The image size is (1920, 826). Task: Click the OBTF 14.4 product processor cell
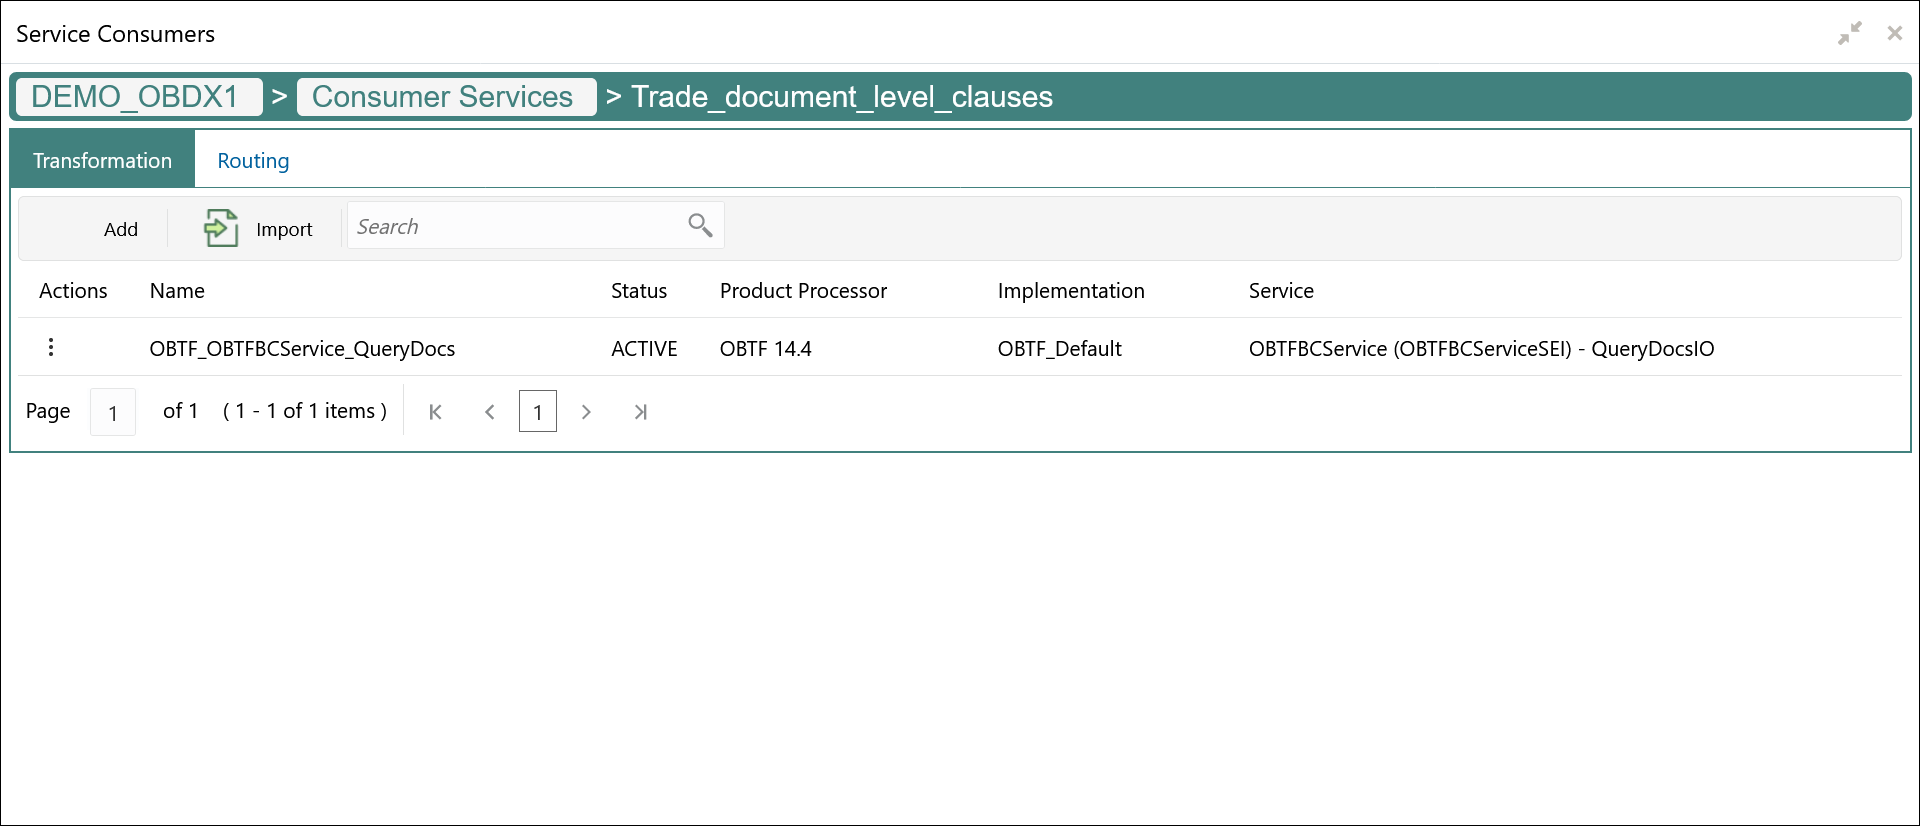[x=766, y=348]
